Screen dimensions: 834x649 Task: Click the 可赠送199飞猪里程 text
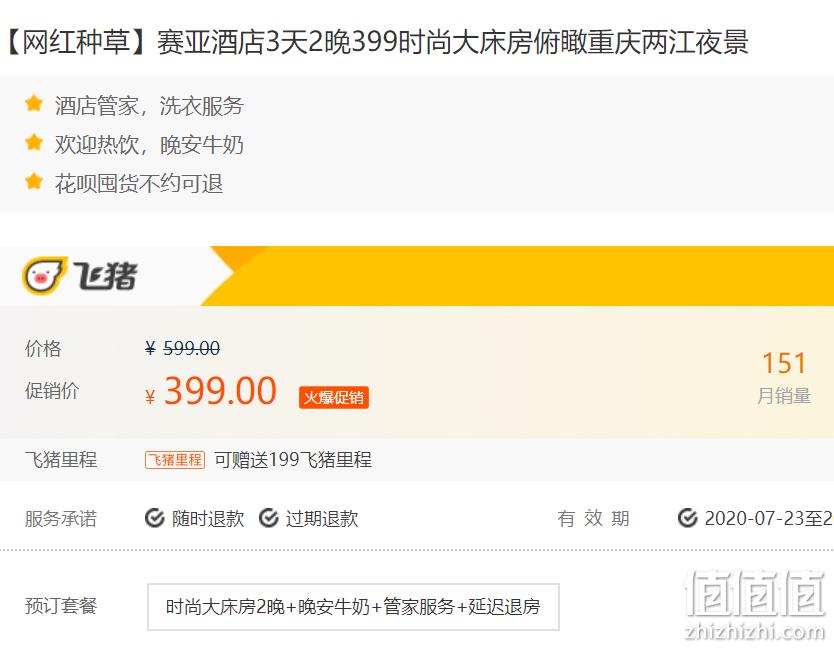click(293, 460)
